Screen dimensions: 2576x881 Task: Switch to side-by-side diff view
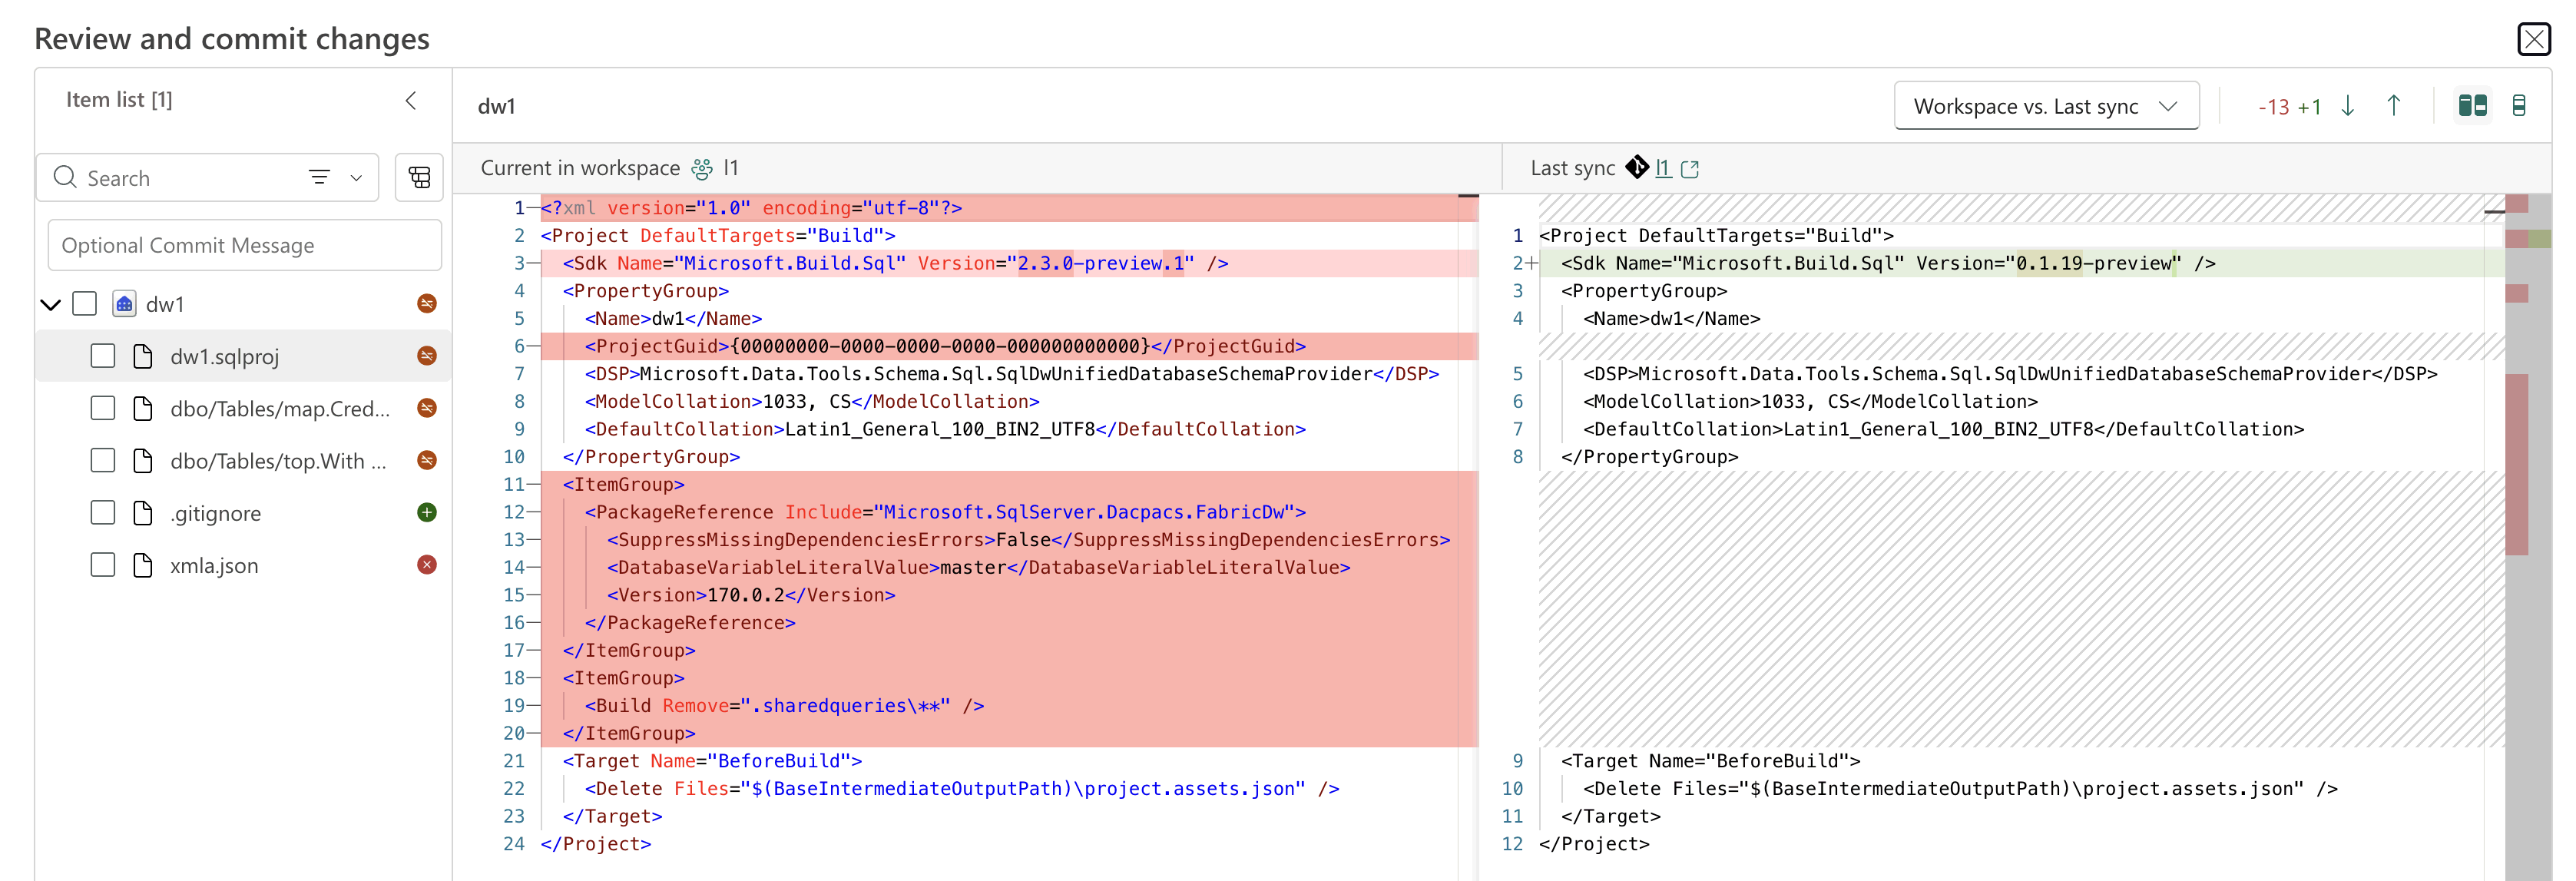[x=2473, y=106]
